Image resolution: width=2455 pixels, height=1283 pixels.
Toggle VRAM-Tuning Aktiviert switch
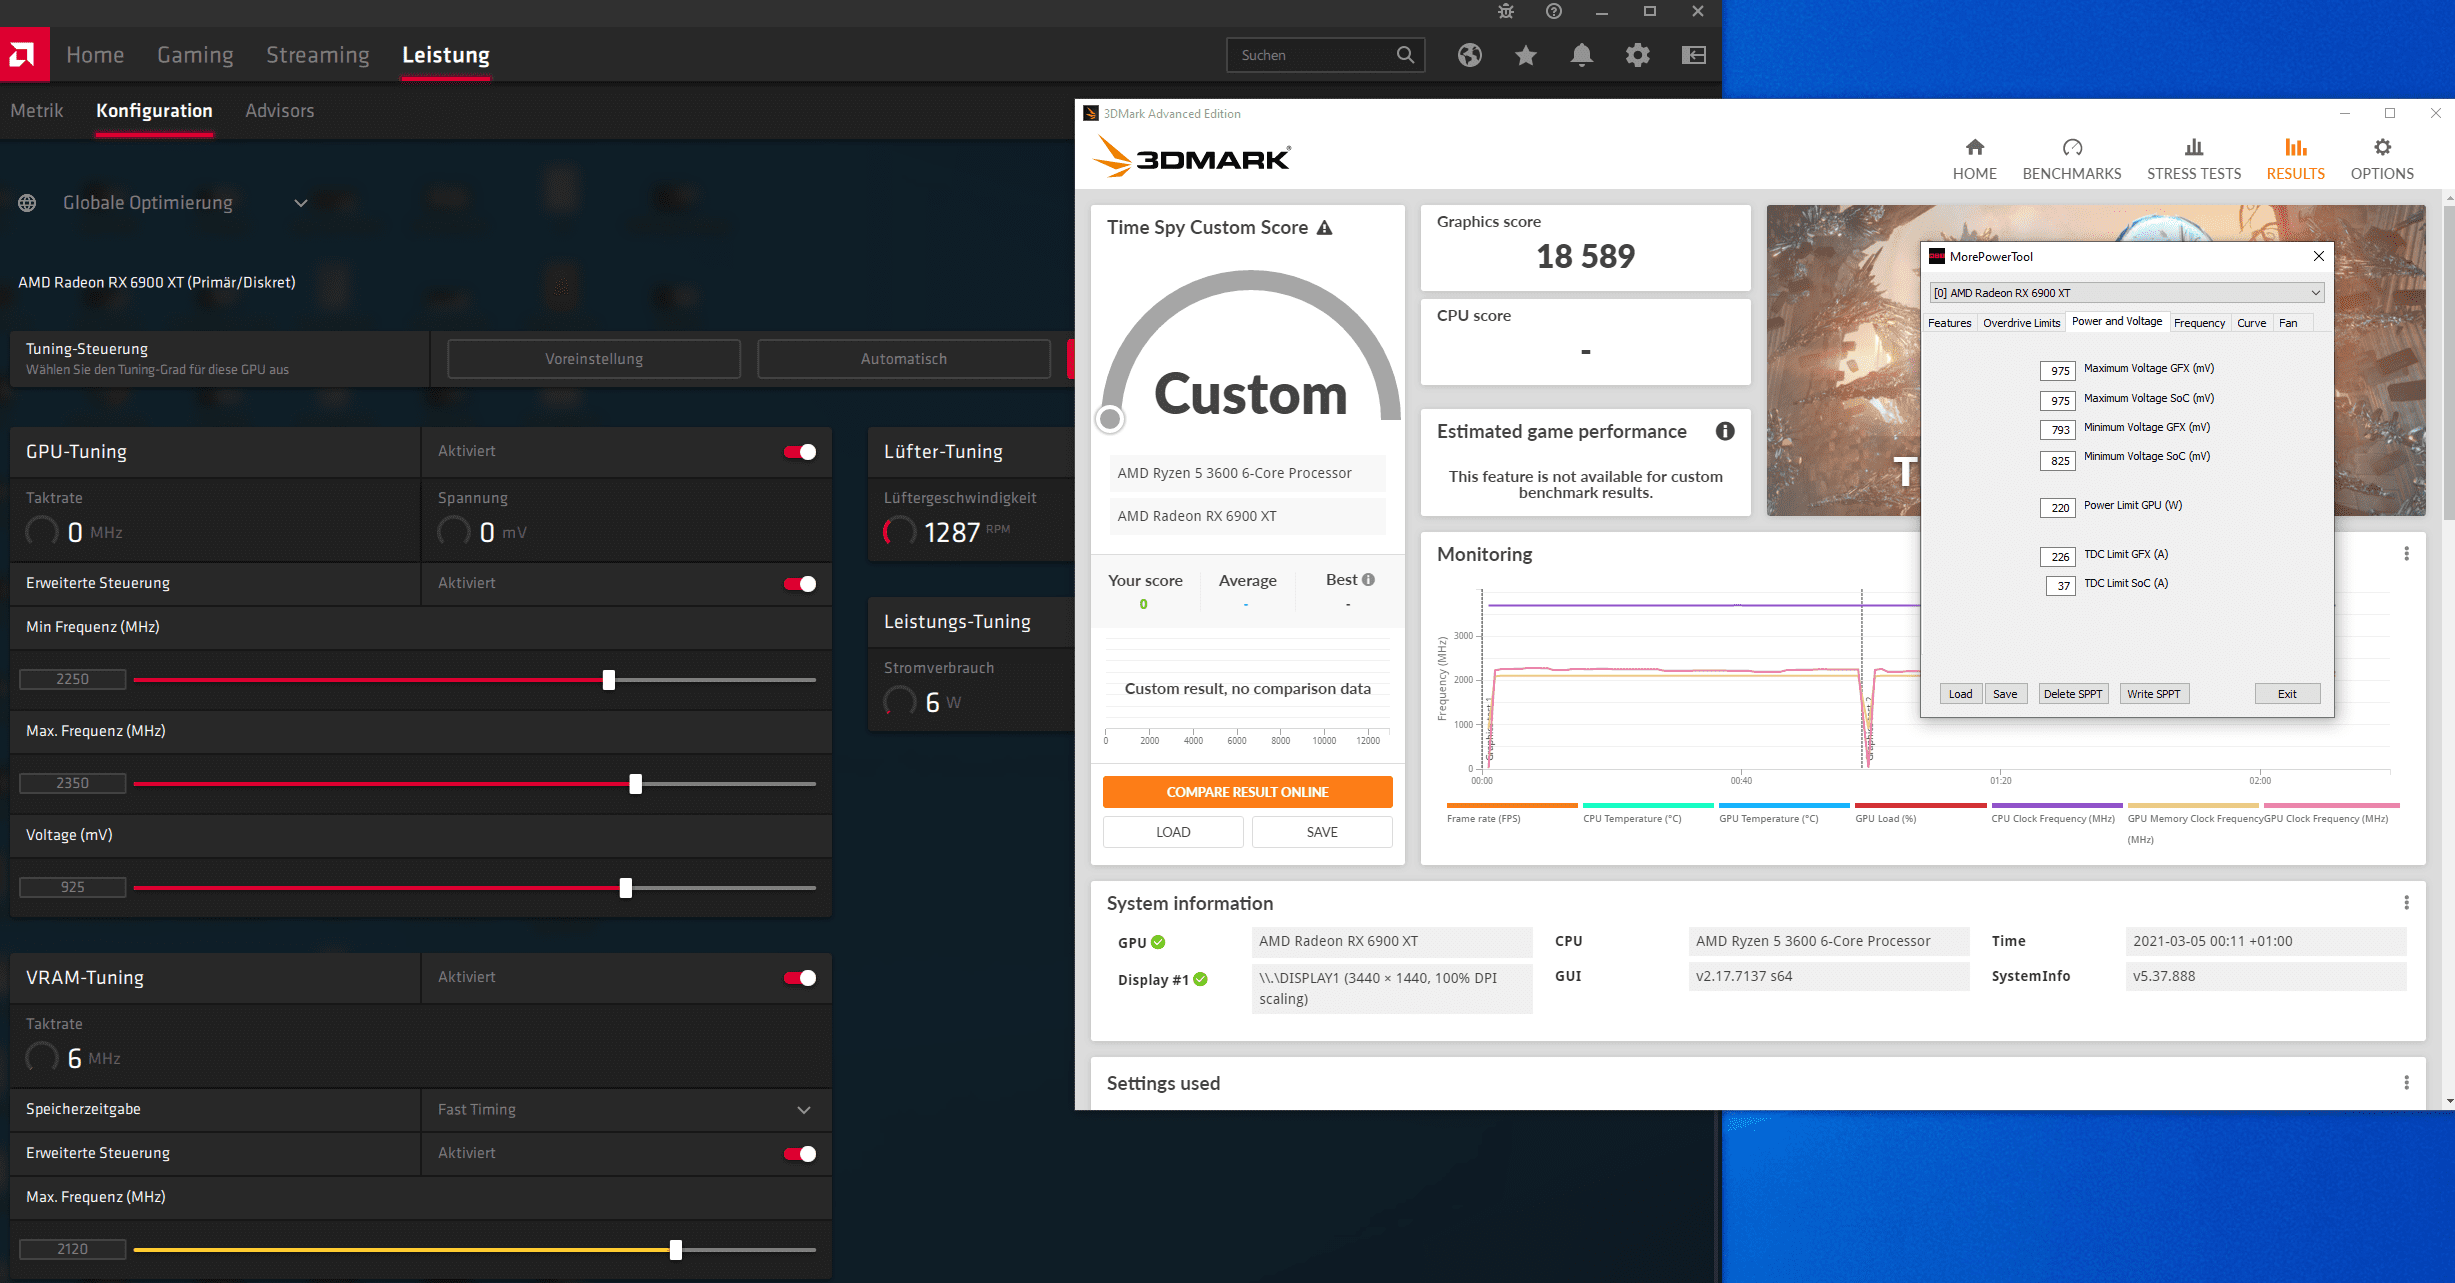pos(800,978)
